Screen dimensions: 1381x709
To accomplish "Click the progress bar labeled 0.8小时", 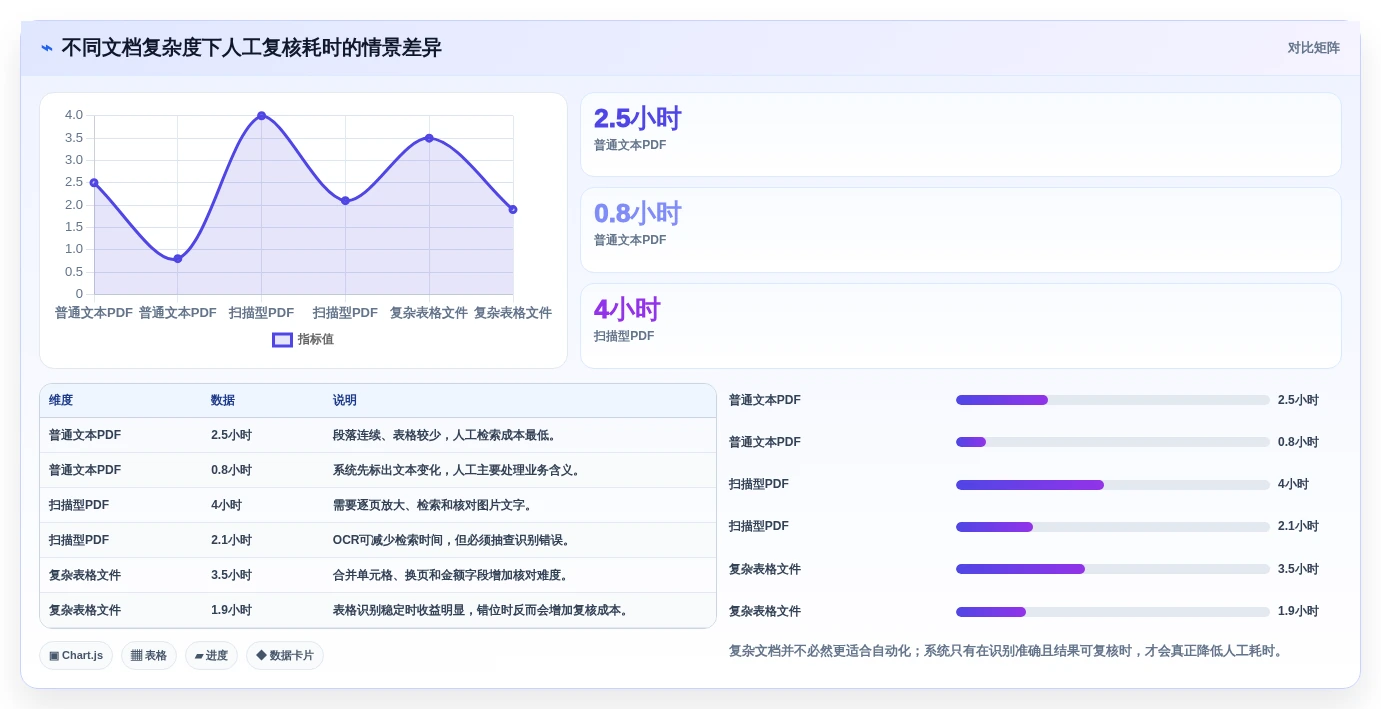I will click(1112, 442).
